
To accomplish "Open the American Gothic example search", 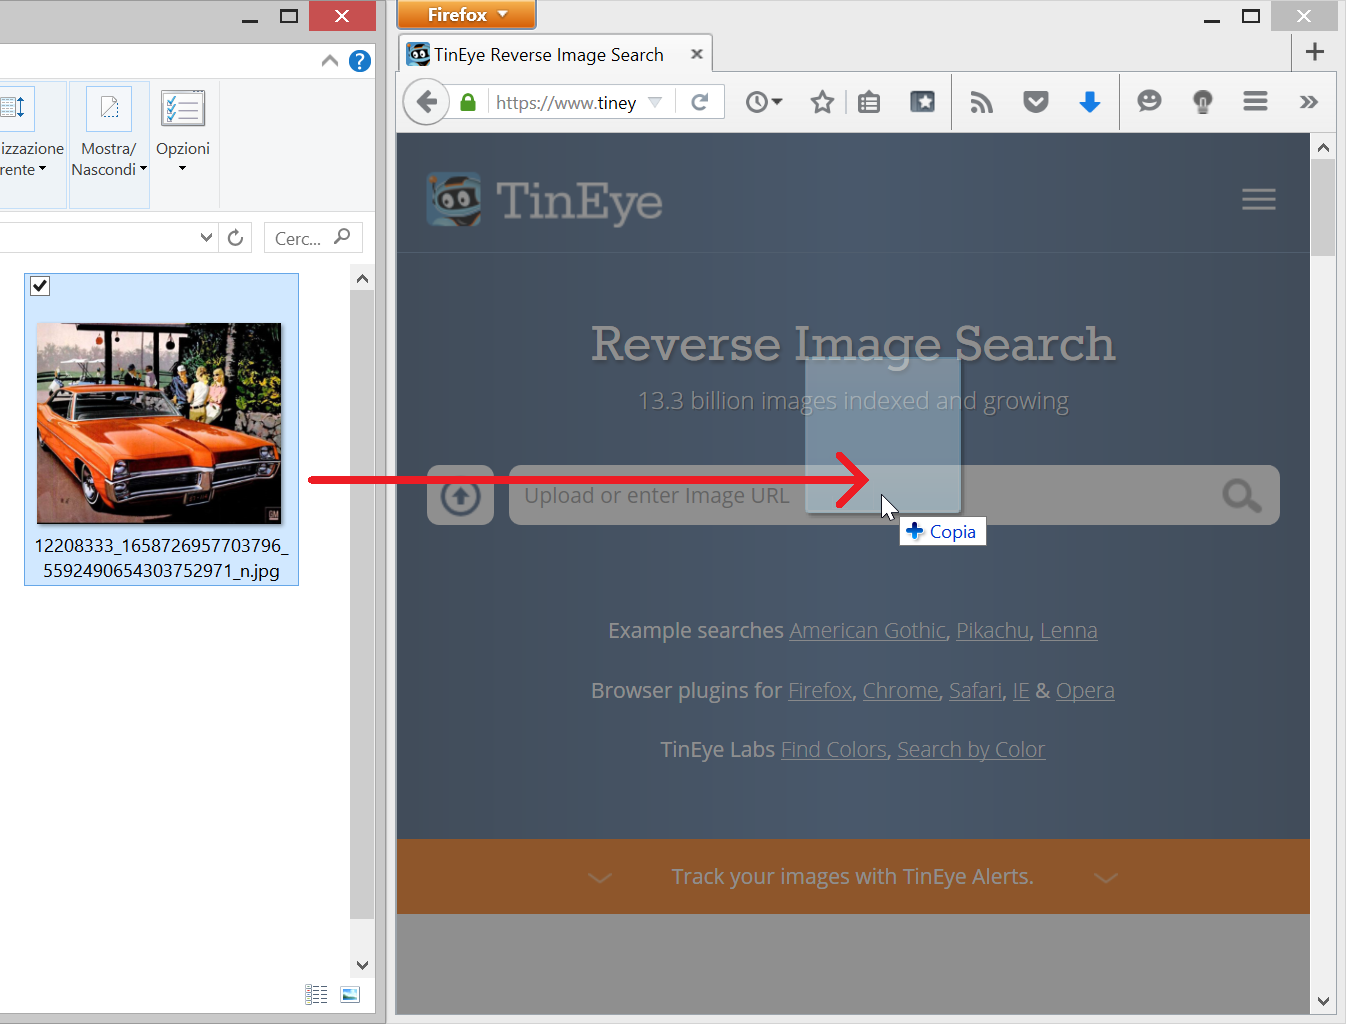I will pos(867,631).
